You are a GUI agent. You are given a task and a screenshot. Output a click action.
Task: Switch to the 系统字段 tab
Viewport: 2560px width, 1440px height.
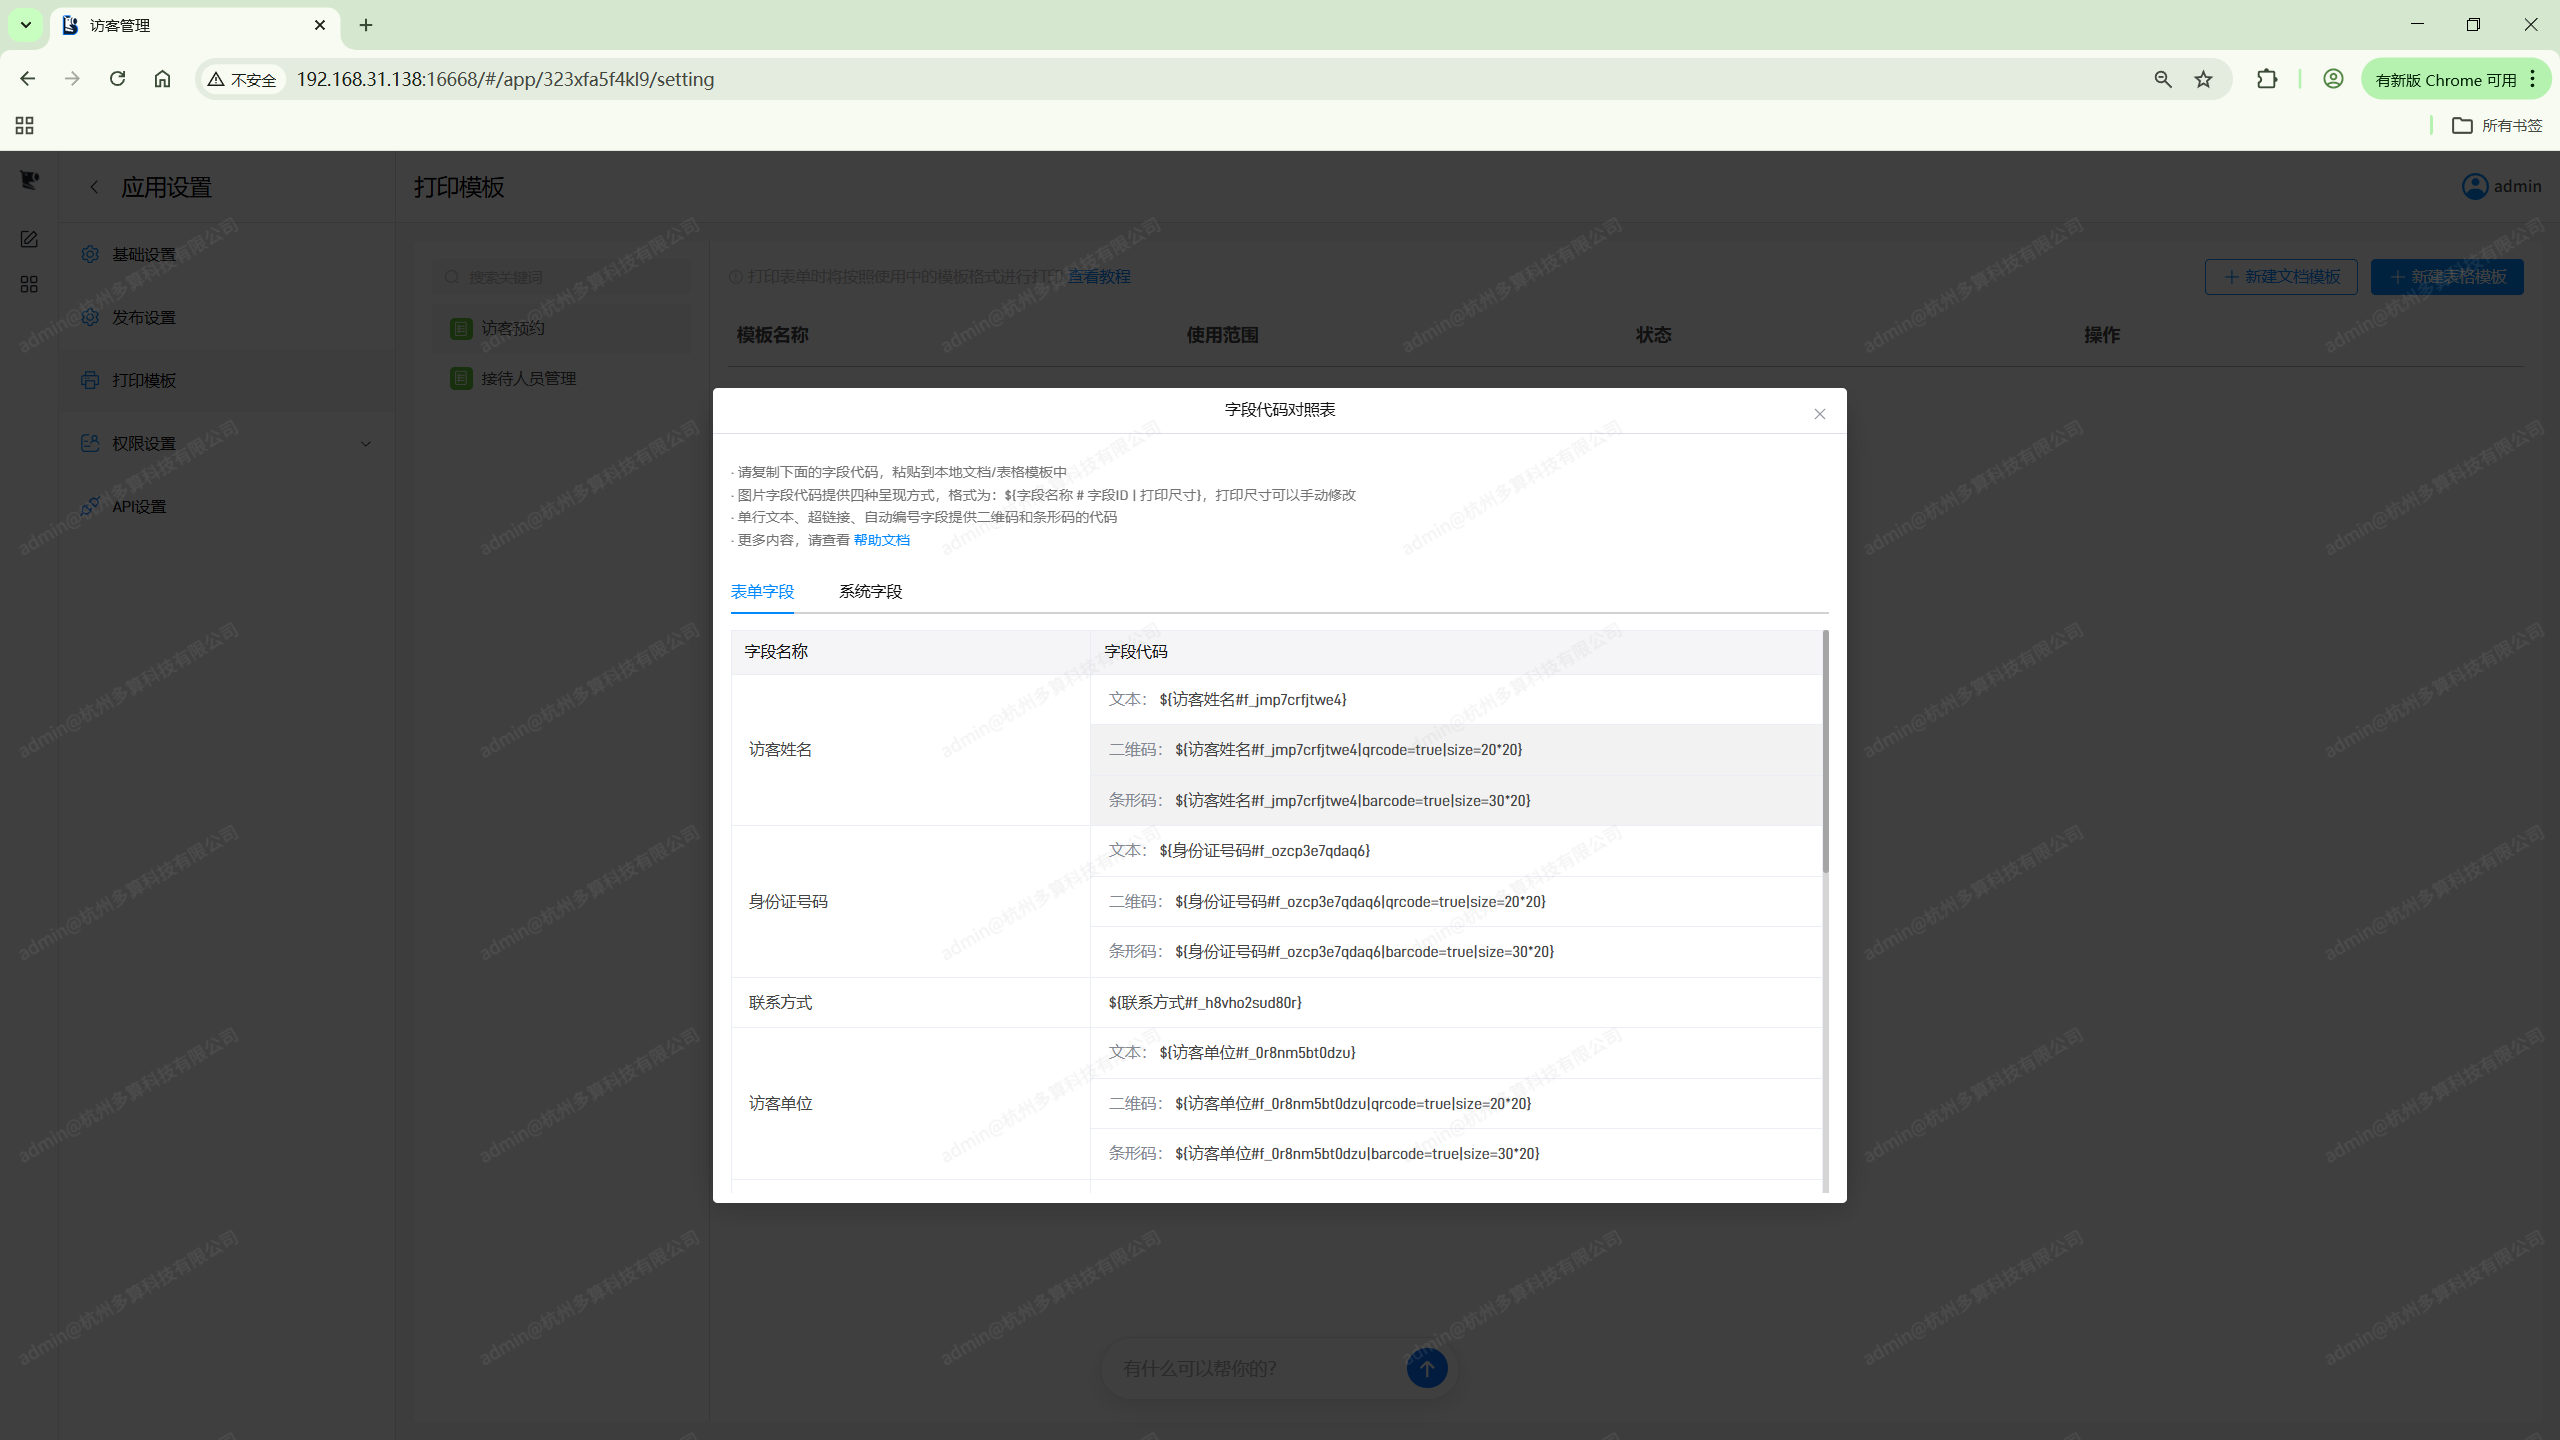870,591
